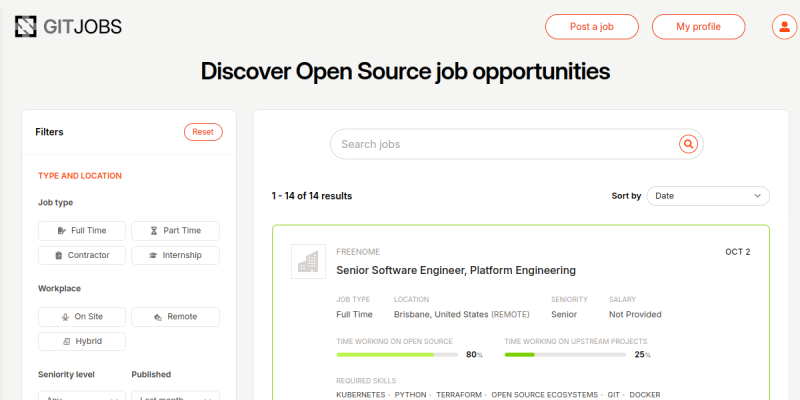Viewport: 800px width, 400px height.
Task: Click the Freenome company building logo
Action: pyautogui.click(x=308, y=261)
